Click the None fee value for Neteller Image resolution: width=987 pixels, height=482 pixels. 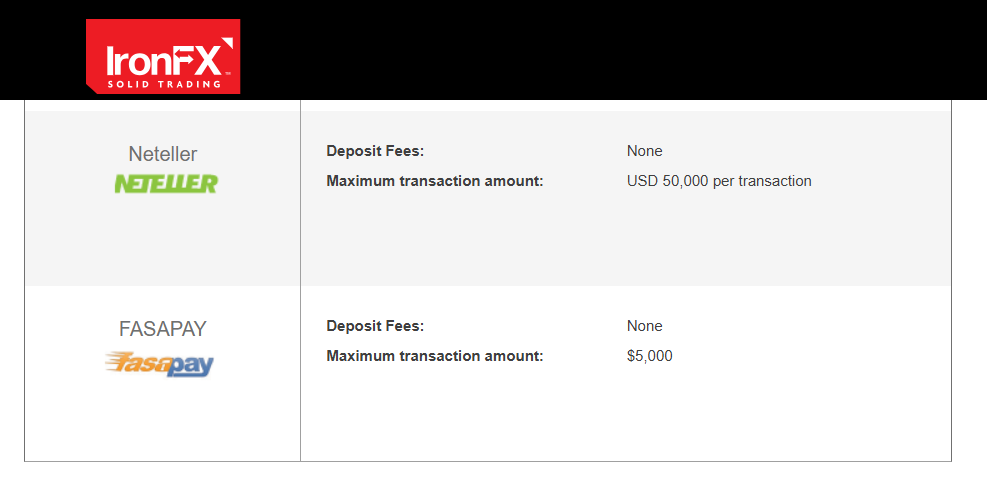[x=644, y=151]
